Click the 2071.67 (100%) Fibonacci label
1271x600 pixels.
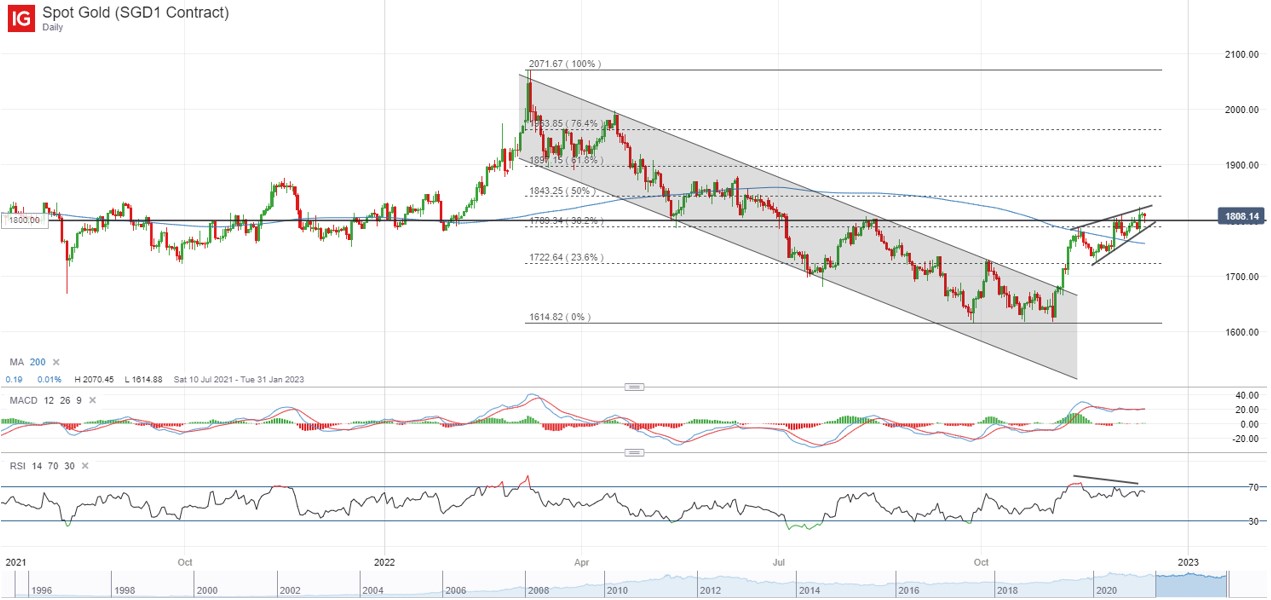565,64
